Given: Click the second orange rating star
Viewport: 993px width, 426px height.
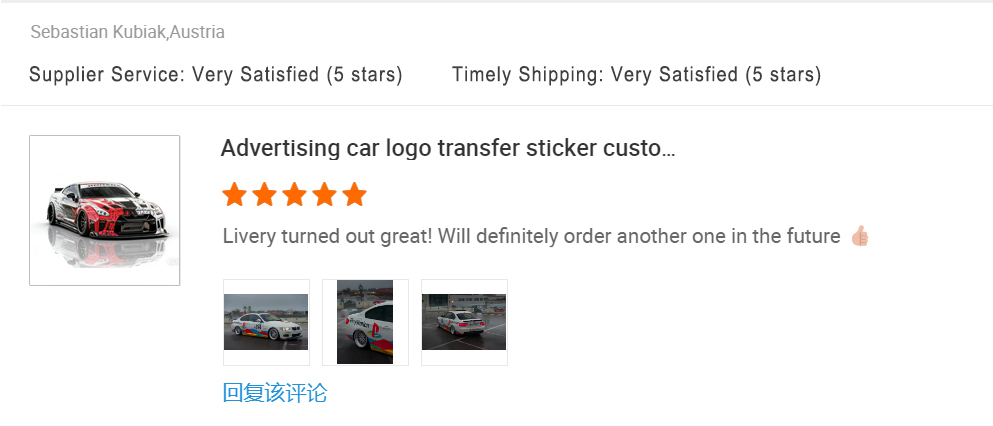Looking at the screenshot, I should 264,195.
